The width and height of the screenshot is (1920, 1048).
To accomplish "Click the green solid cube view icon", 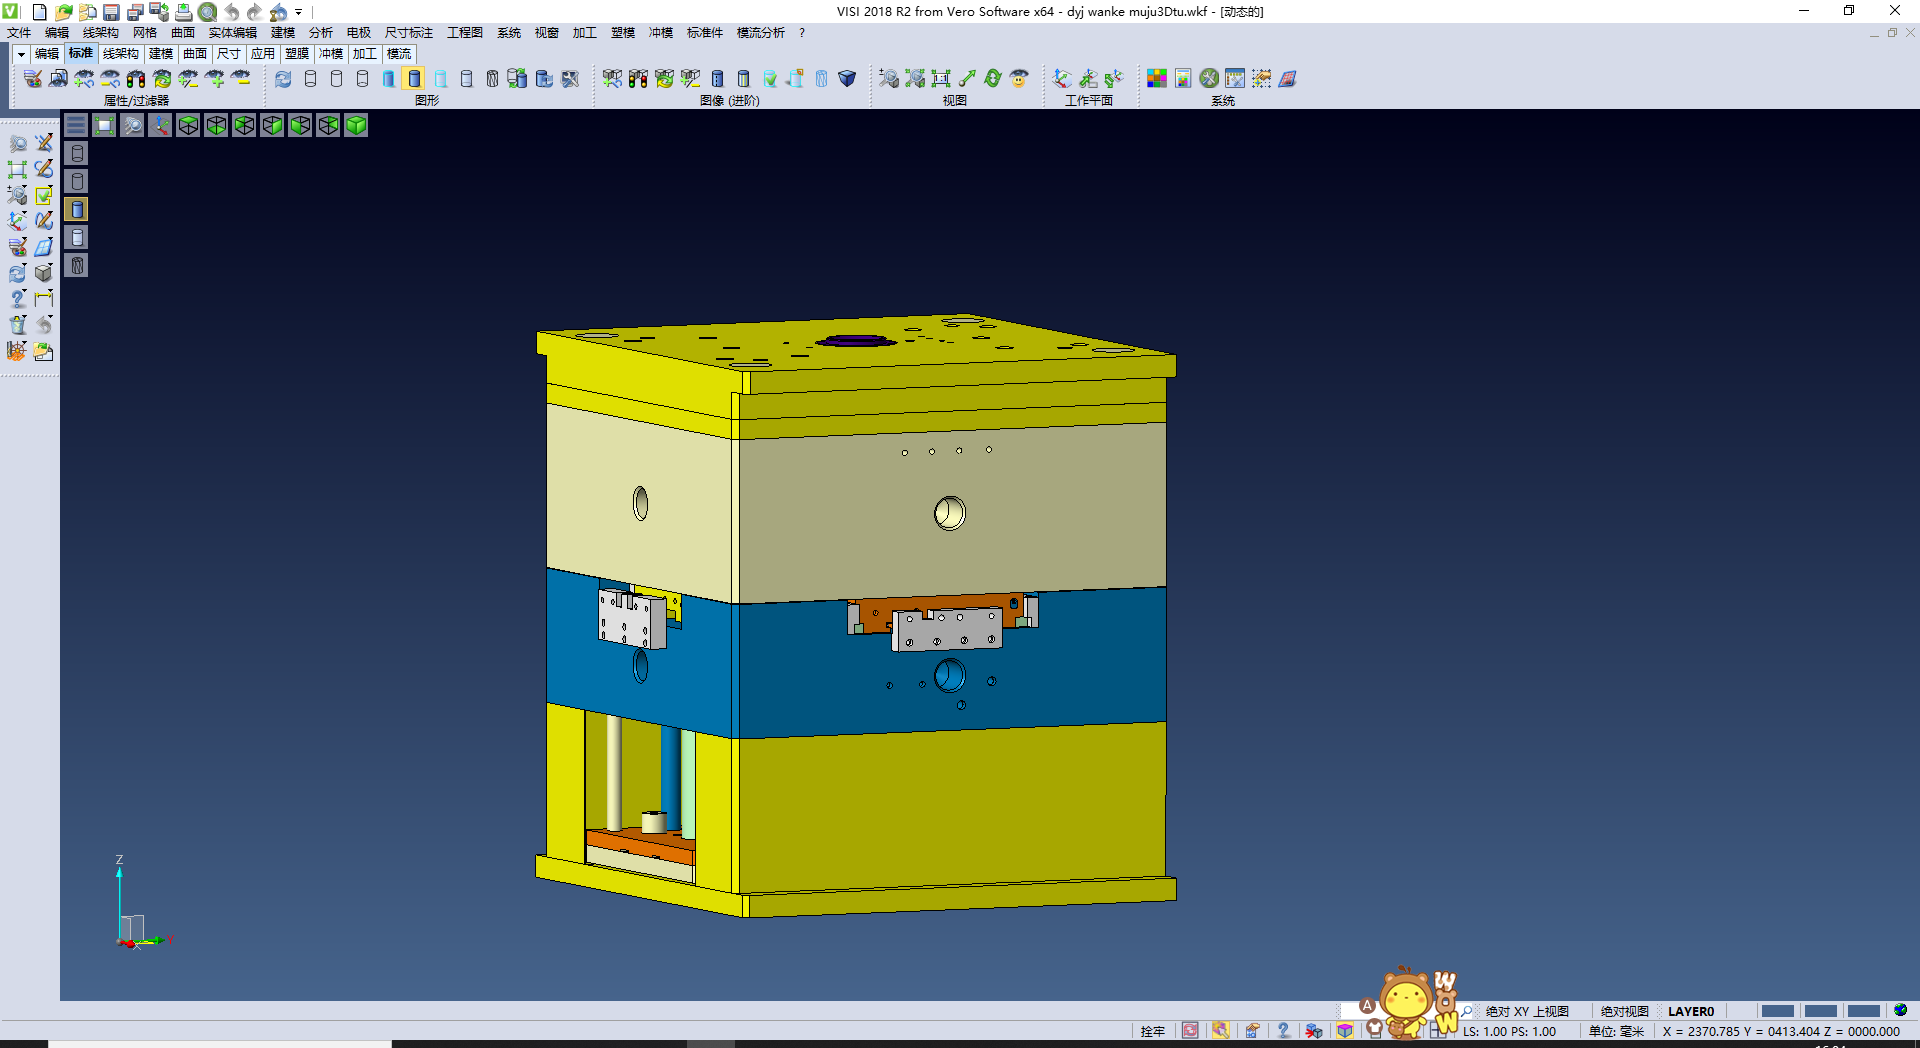I will 356,125.
